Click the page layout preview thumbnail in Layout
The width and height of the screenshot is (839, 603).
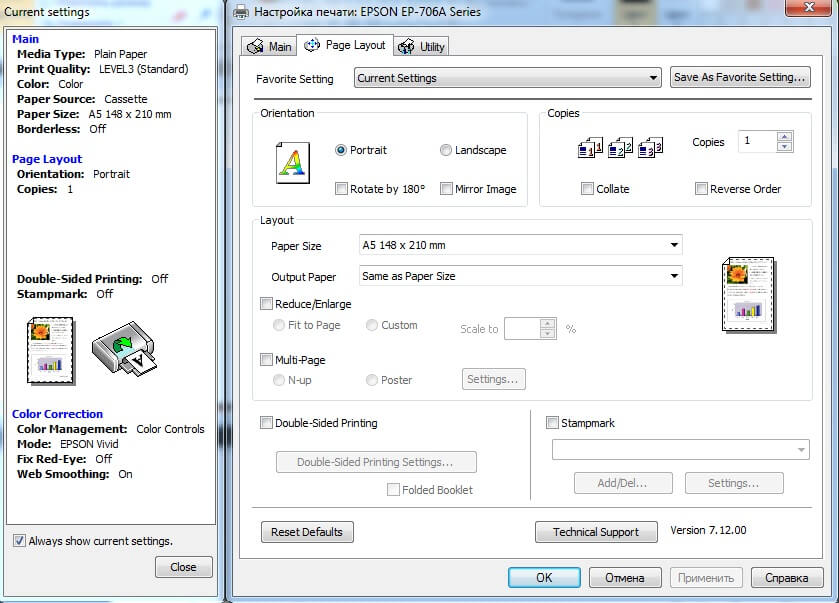pos(748,294)
